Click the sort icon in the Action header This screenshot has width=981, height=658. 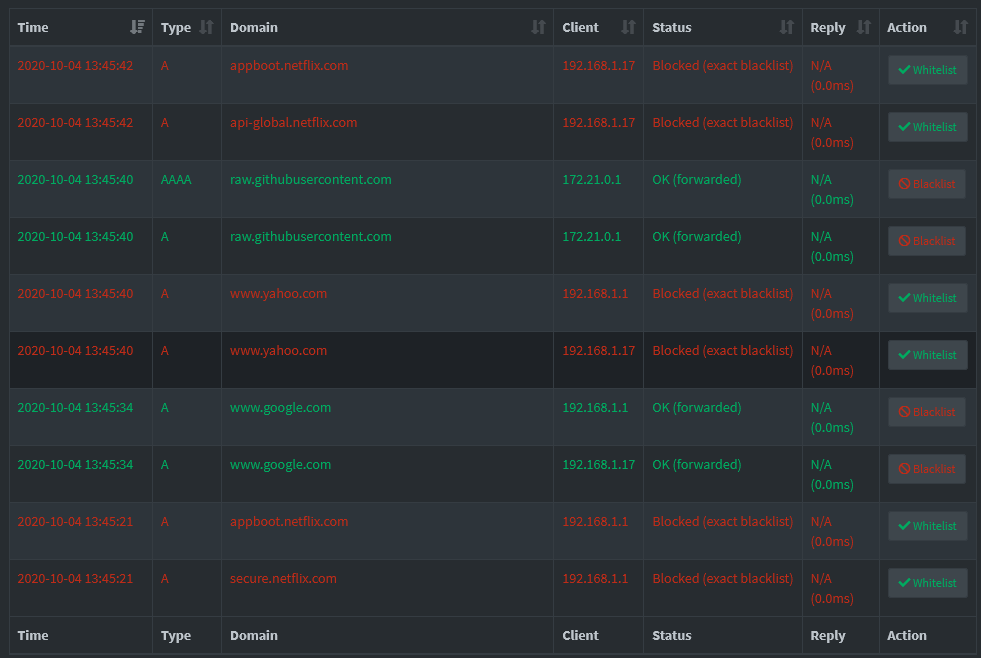(961, 27)
